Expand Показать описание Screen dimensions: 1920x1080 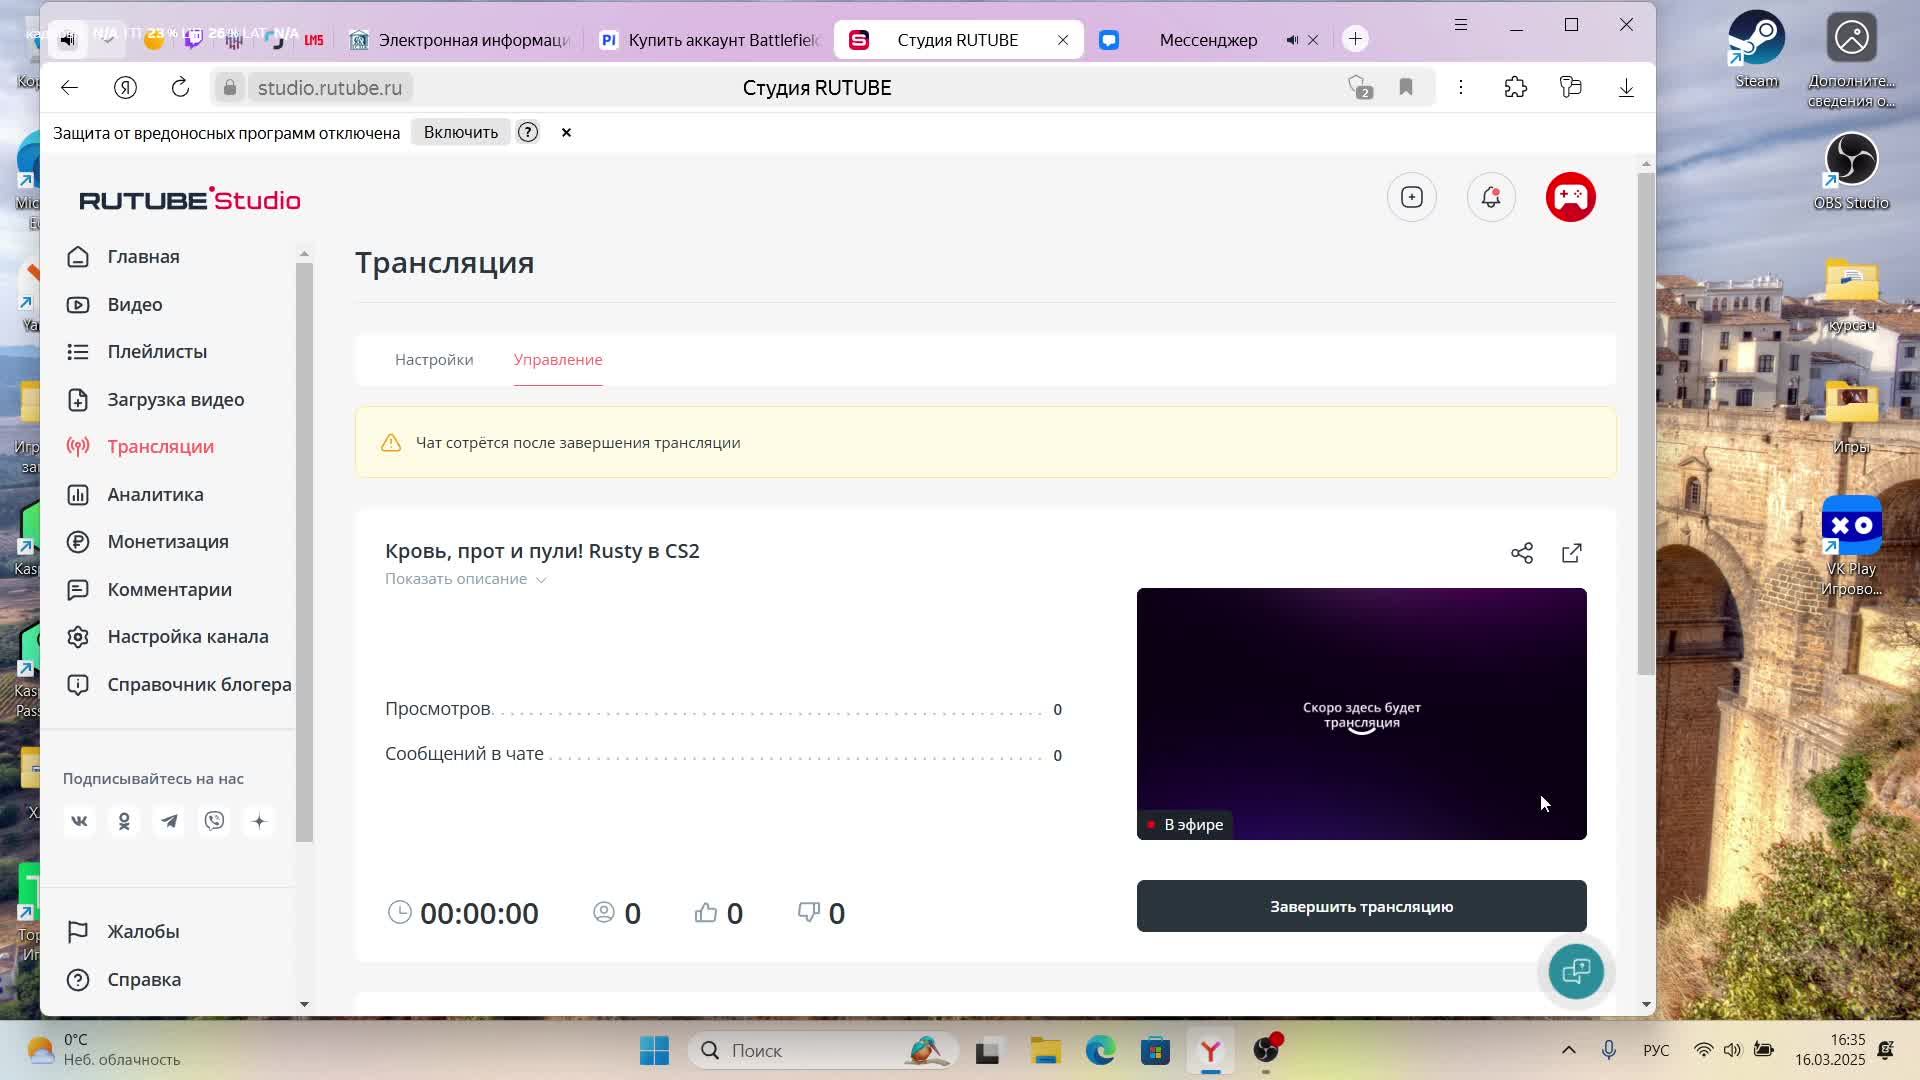pos(466,579)
